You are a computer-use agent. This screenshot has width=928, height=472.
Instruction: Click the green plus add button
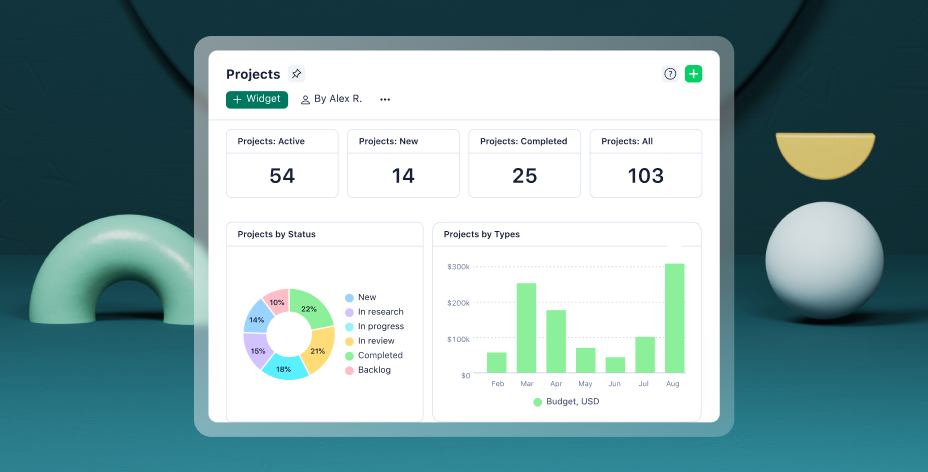(693, 74)
